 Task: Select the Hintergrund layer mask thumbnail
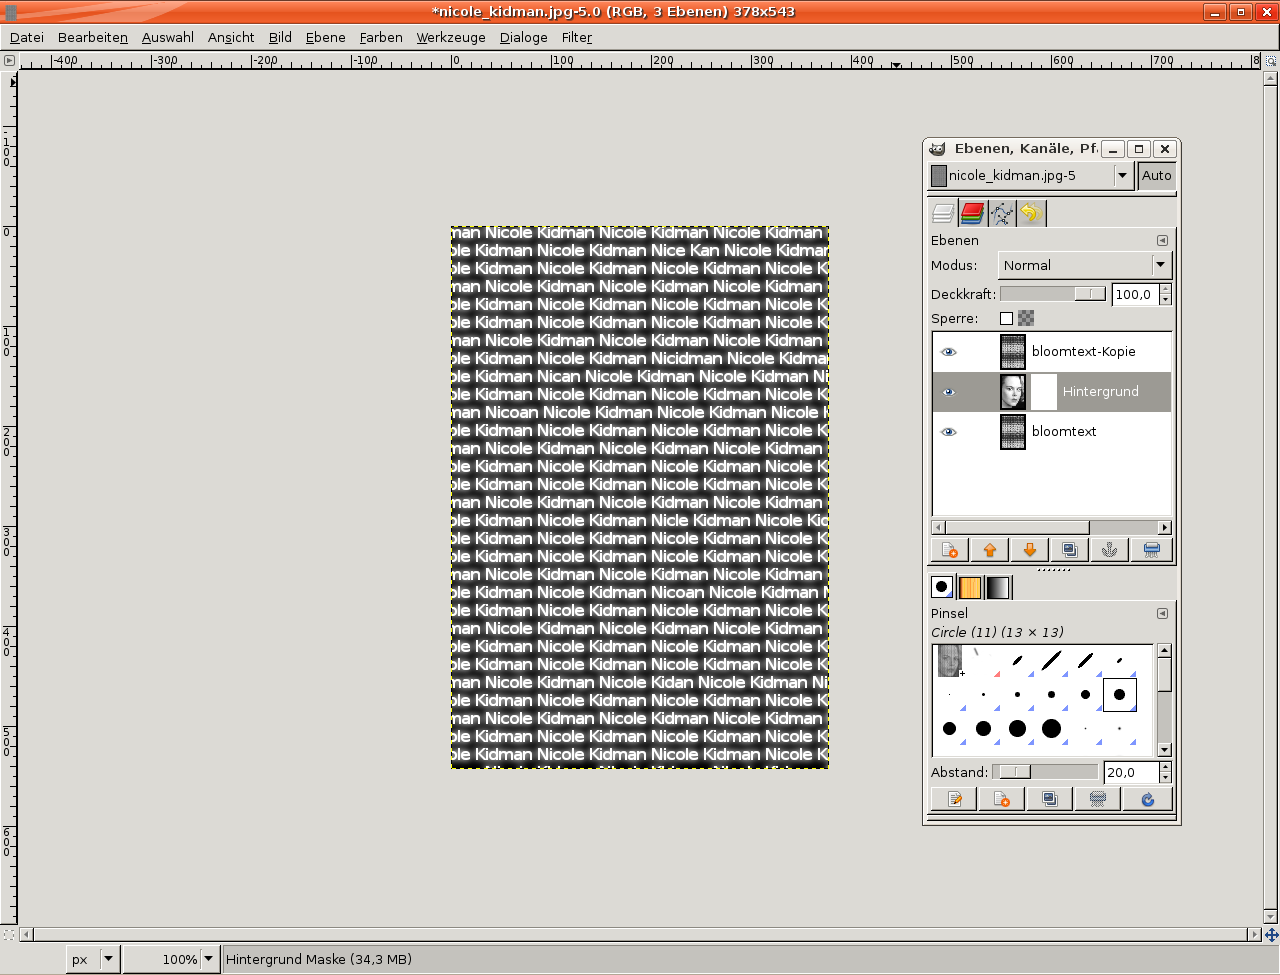point(1043,392)
